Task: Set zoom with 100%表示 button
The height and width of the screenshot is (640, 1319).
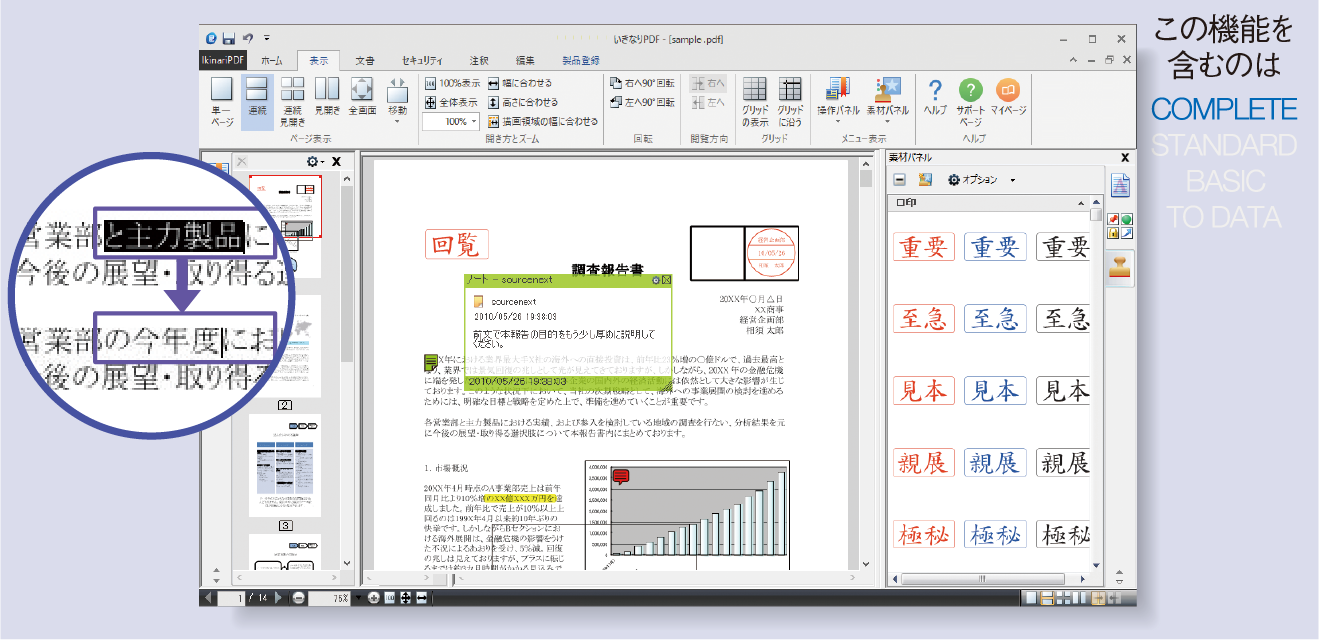Action: click(453, 84)
